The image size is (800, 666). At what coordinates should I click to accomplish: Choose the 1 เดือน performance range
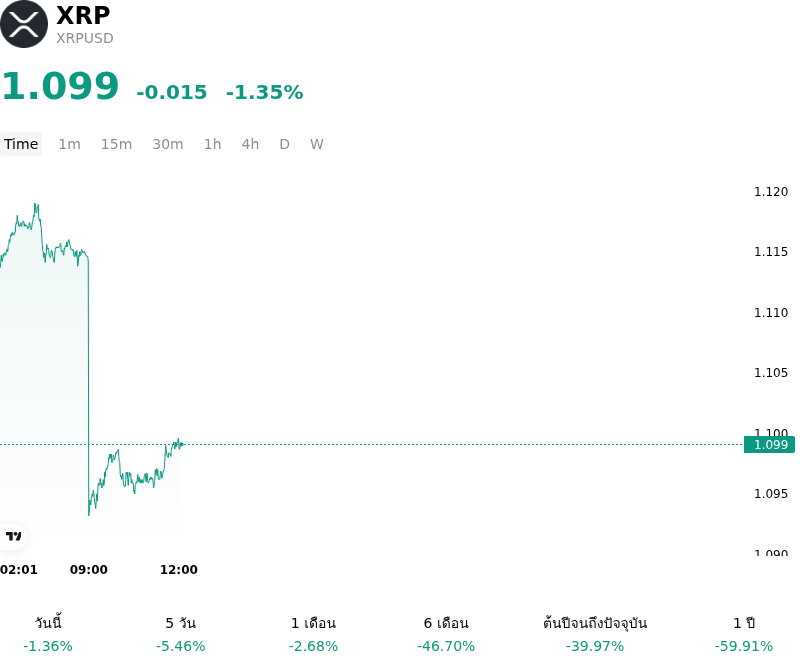[x=313, y=634]
